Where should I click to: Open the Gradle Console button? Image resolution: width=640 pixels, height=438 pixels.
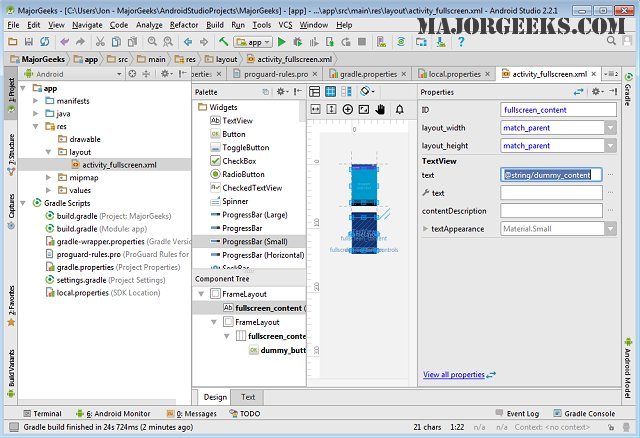point(584,414)
